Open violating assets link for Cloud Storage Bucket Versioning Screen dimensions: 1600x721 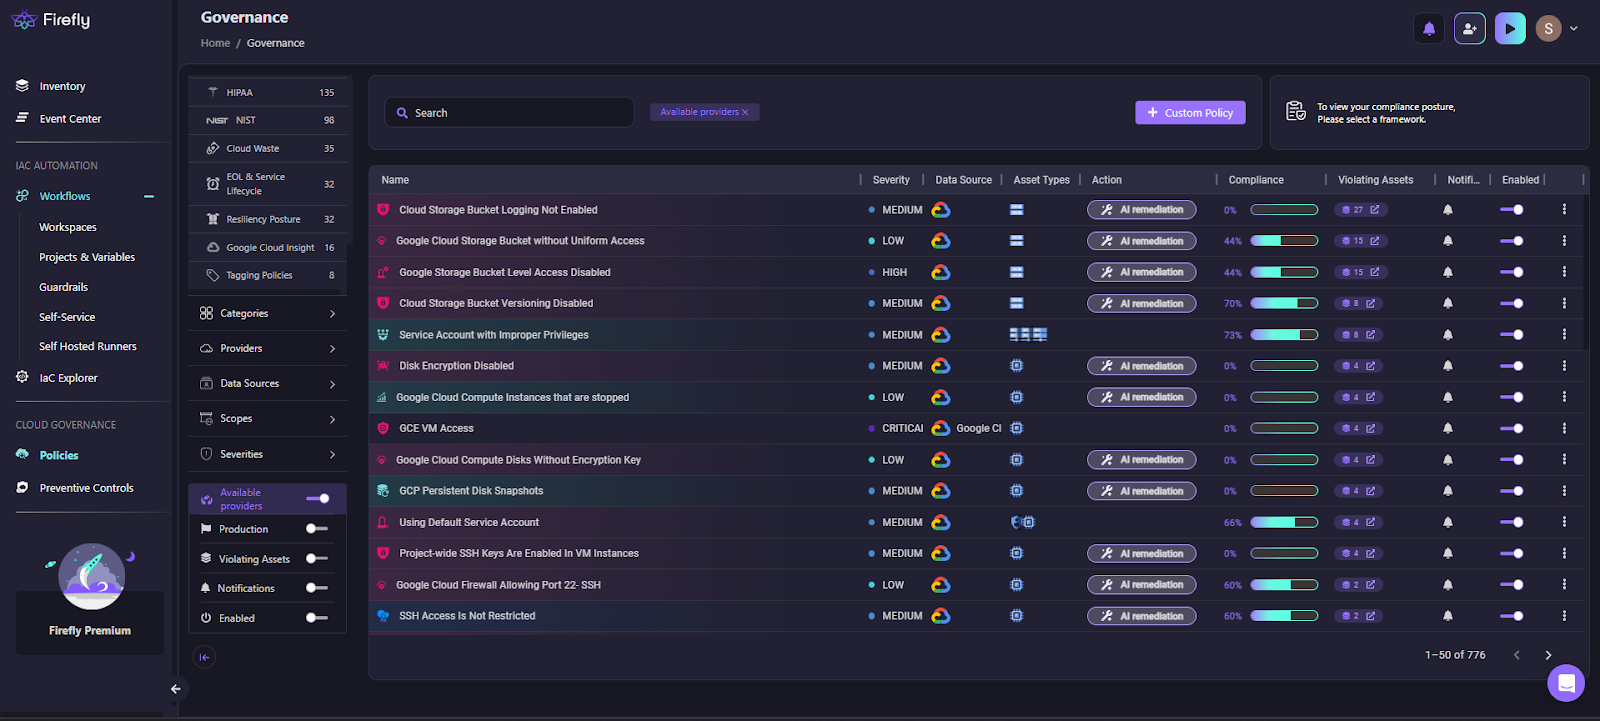(1359, 304)
